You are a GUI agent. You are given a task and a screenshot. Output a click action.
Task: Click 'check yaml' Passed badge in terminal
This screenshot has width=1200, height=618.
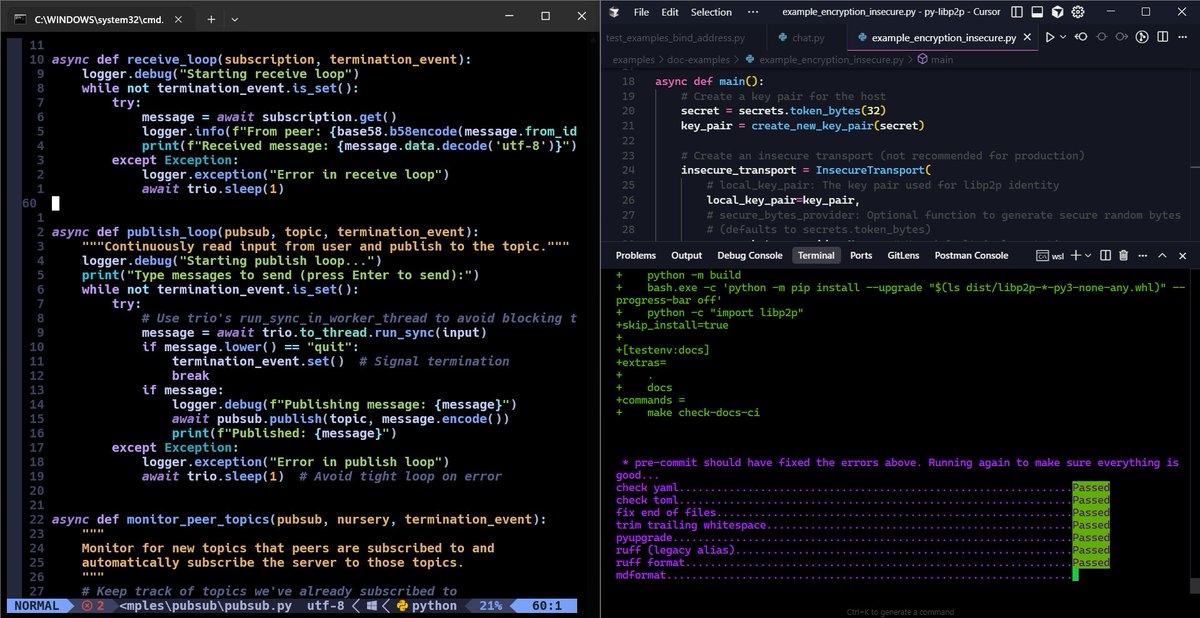[x=1090, y=487]
